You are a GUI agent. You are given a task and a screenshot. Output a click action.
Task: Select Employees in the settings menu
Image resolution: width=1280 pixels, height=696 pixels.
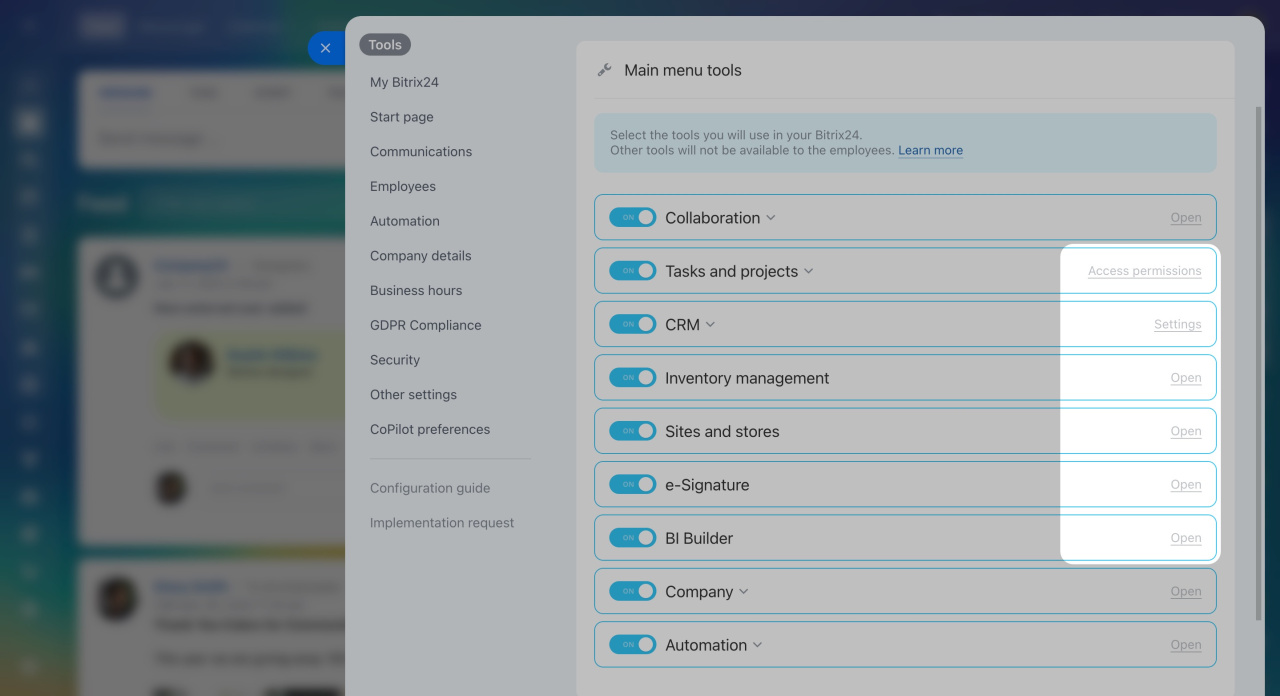coord(403,186)
